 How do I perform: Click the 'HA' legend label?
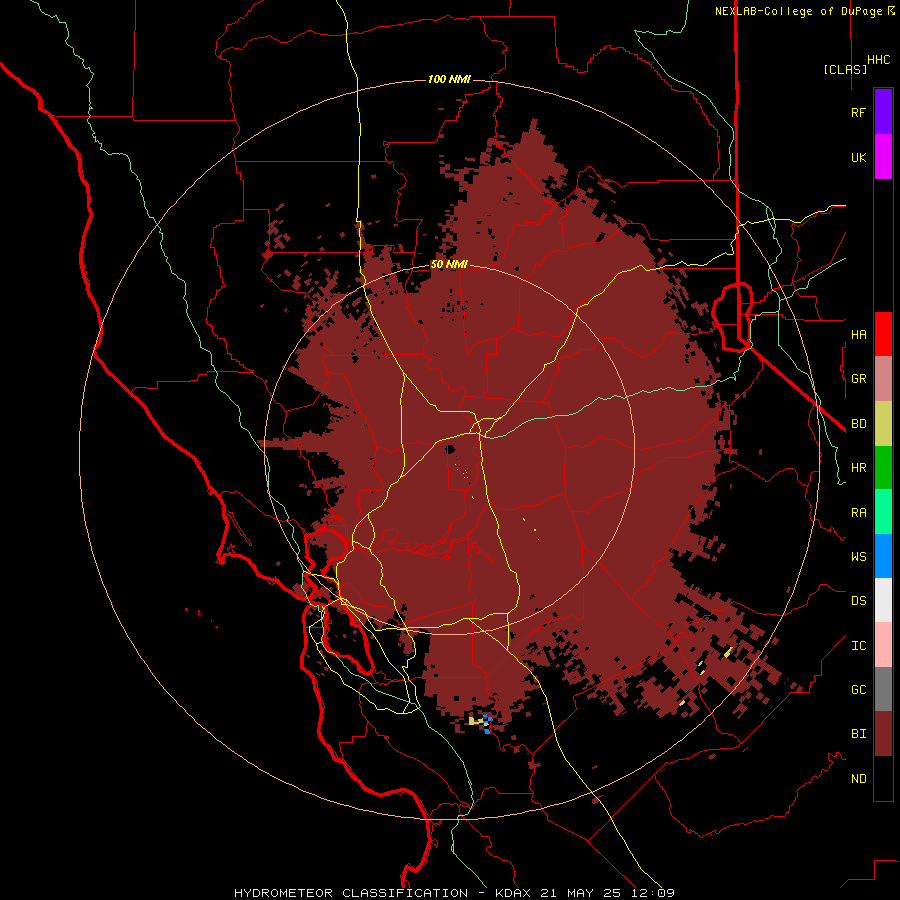(858, 334)
